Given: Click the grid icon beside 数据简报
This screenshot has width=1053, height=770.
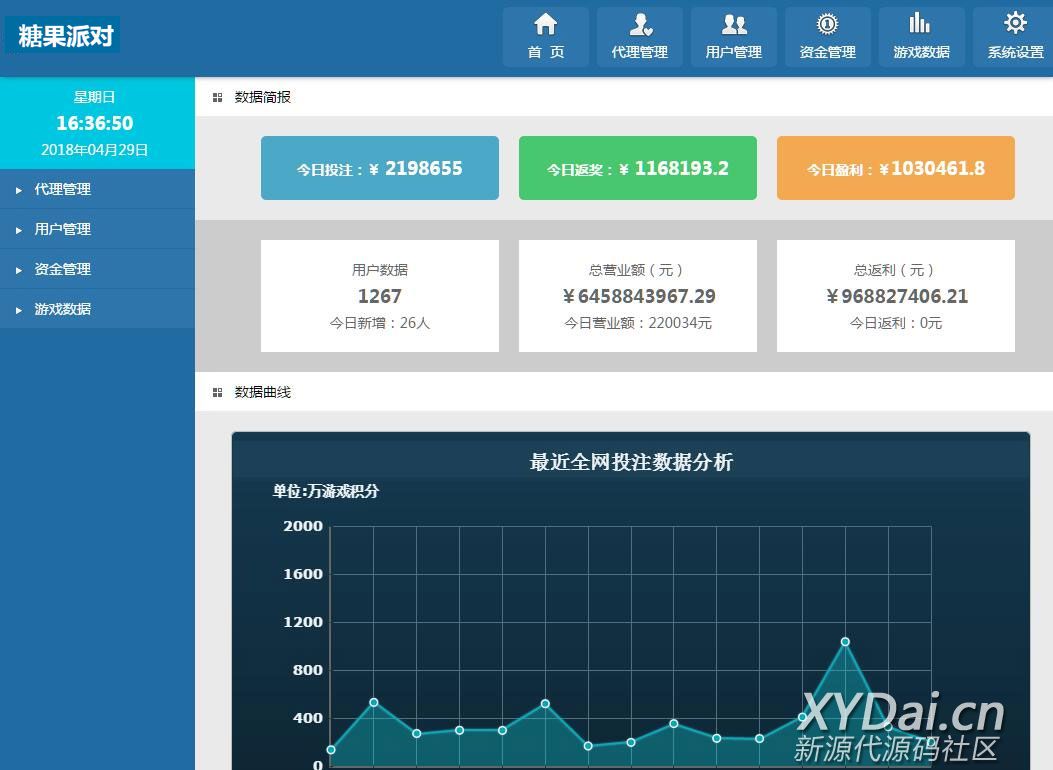Looking at the screenshot, I should click(218, 98).
